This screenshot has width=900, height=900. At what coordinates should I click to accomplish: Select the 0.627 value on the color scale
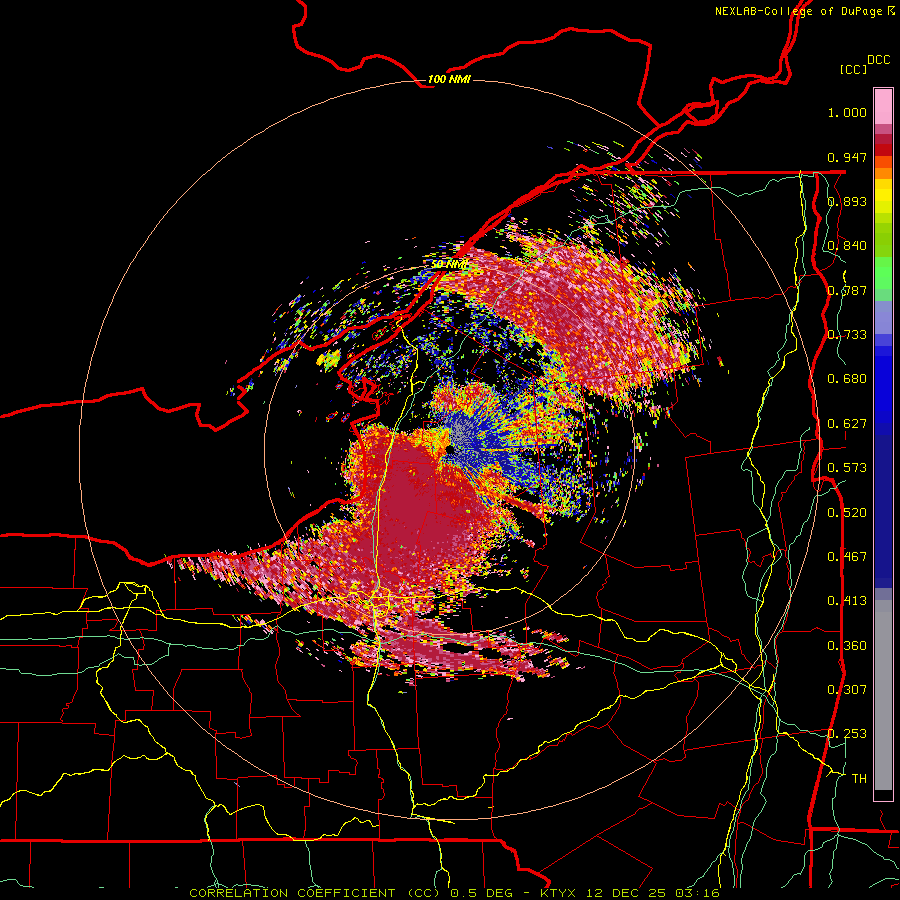(x=847, y=424)
